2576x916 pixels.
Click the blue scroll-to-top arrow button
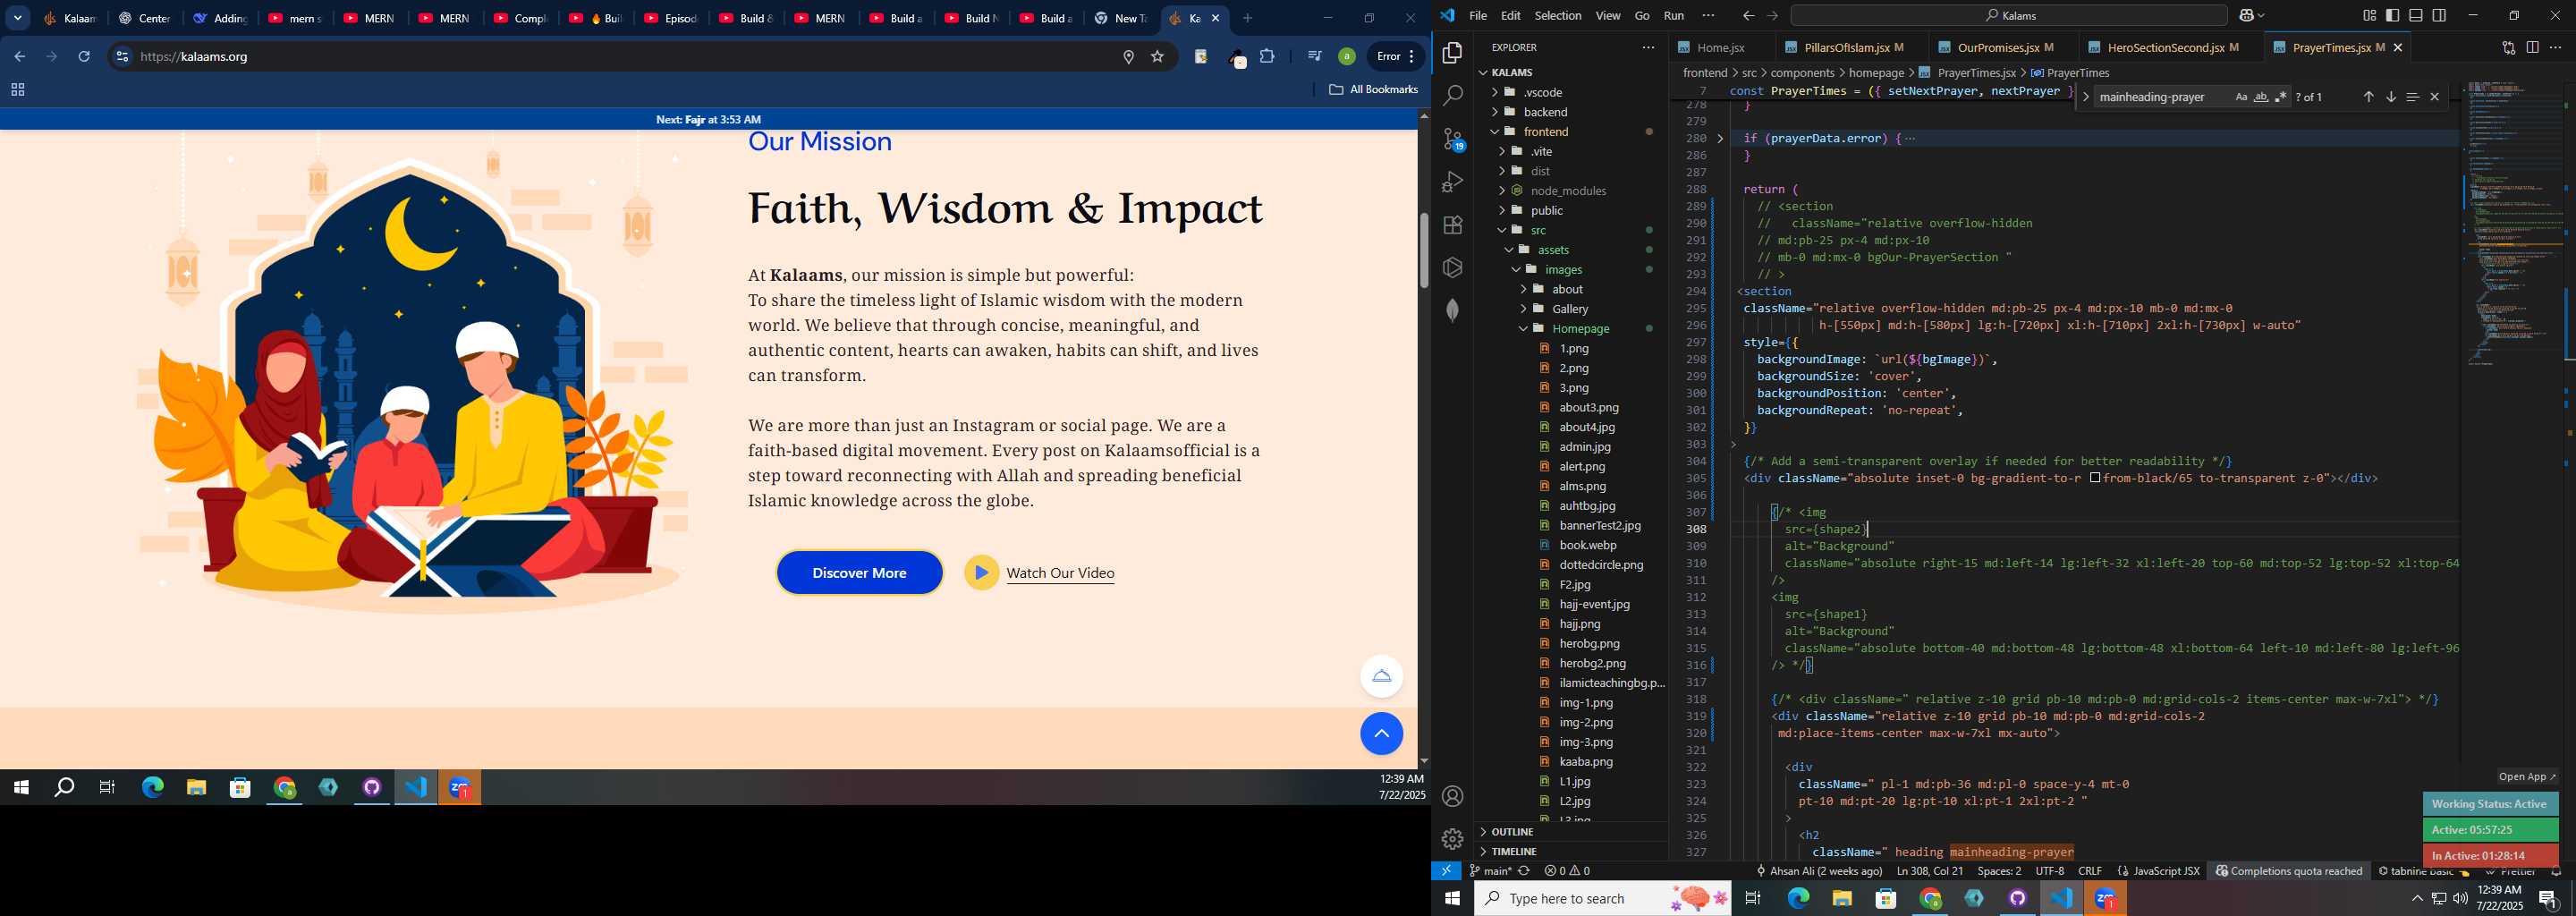pyautogui.click(x=1381, y=734)
